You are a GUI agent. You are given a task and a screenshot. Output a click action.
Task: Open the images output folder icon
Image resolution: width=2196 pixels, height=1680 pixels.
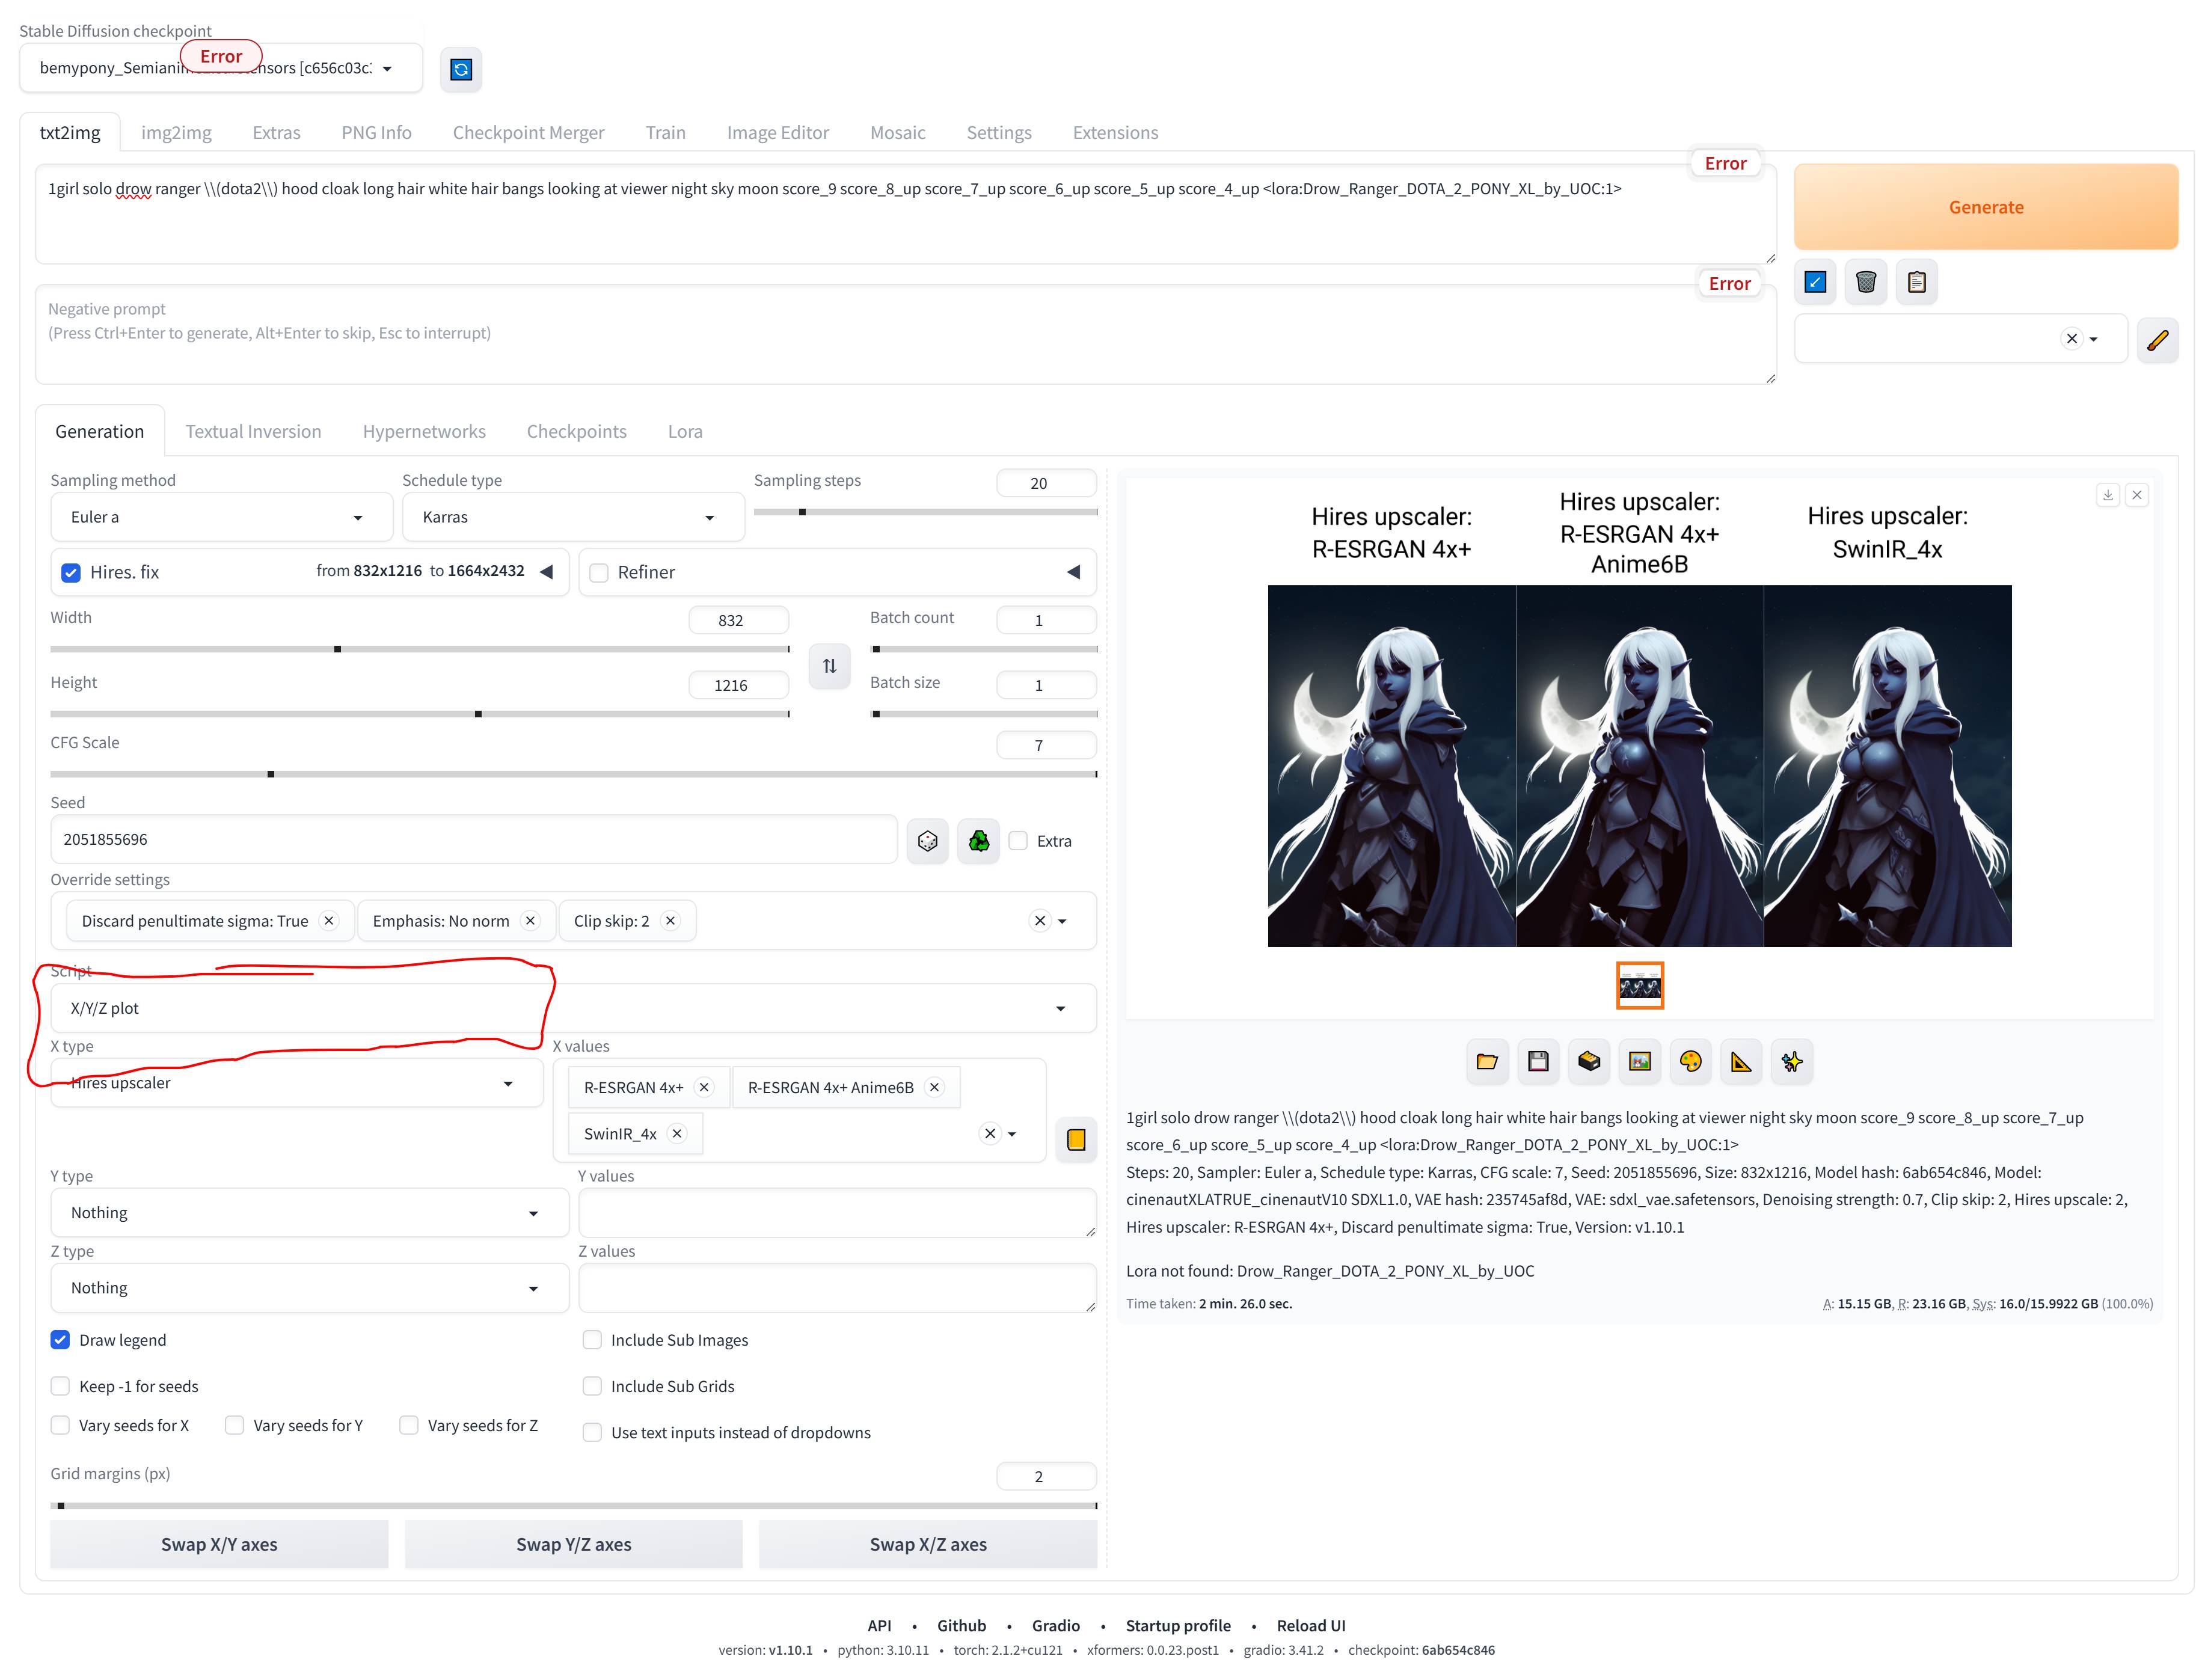pos(1486,1062)
